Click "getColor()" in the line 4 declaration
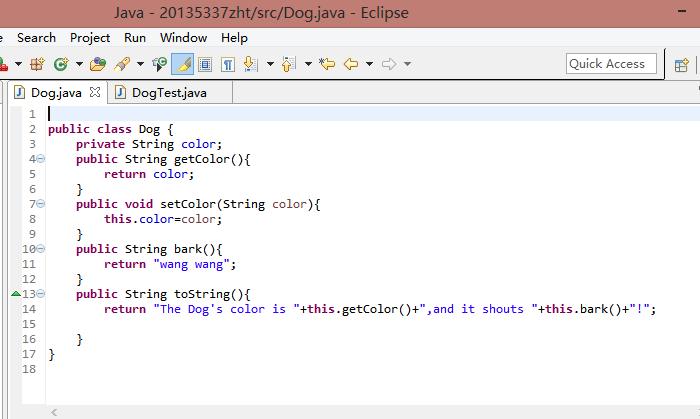The width and height of the screenshot is (700, 419). (x=208, y=159)
